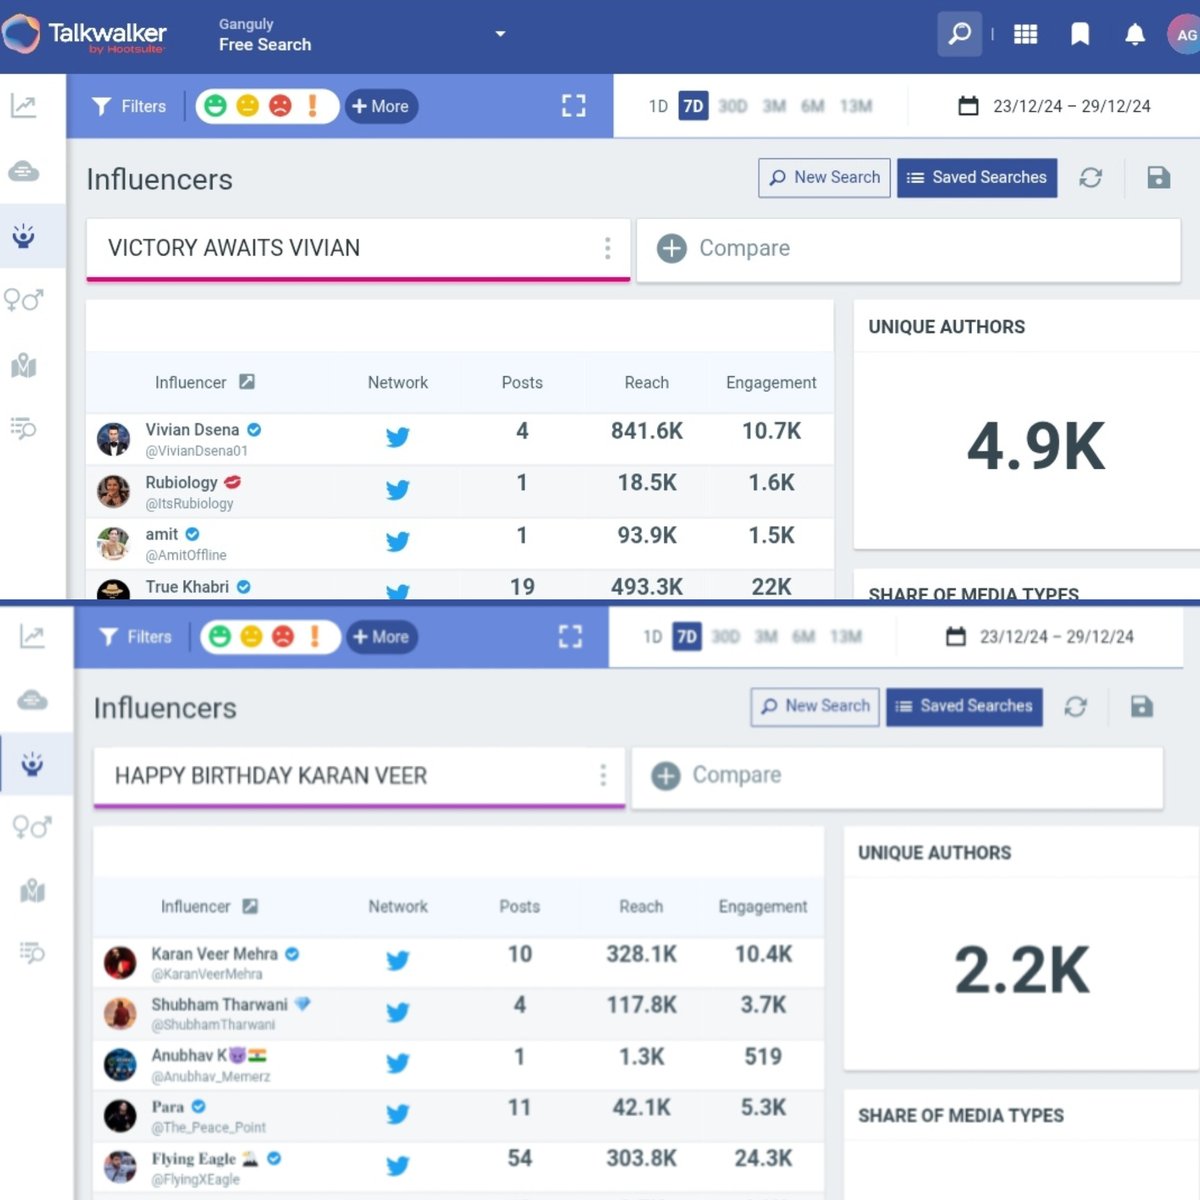Save icon in top Influencers panel
Image resolution: width=1200 pixels, height=1200 pixels.
1159,178
